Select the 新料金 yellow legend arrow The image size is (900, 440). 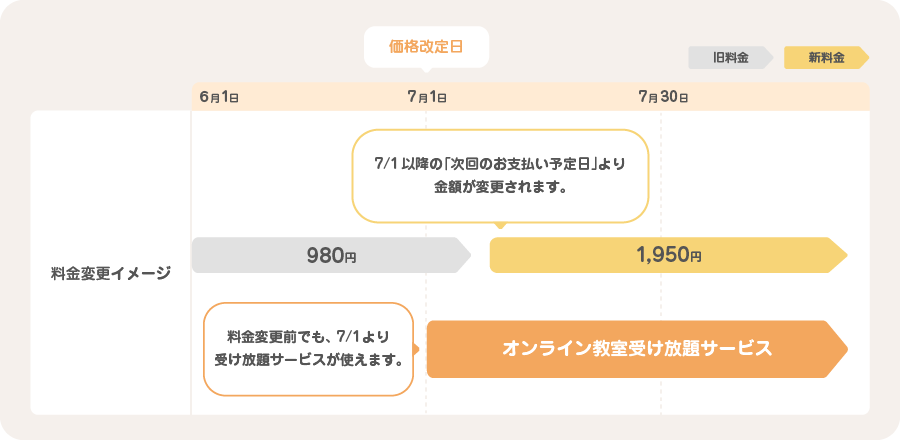827,57
